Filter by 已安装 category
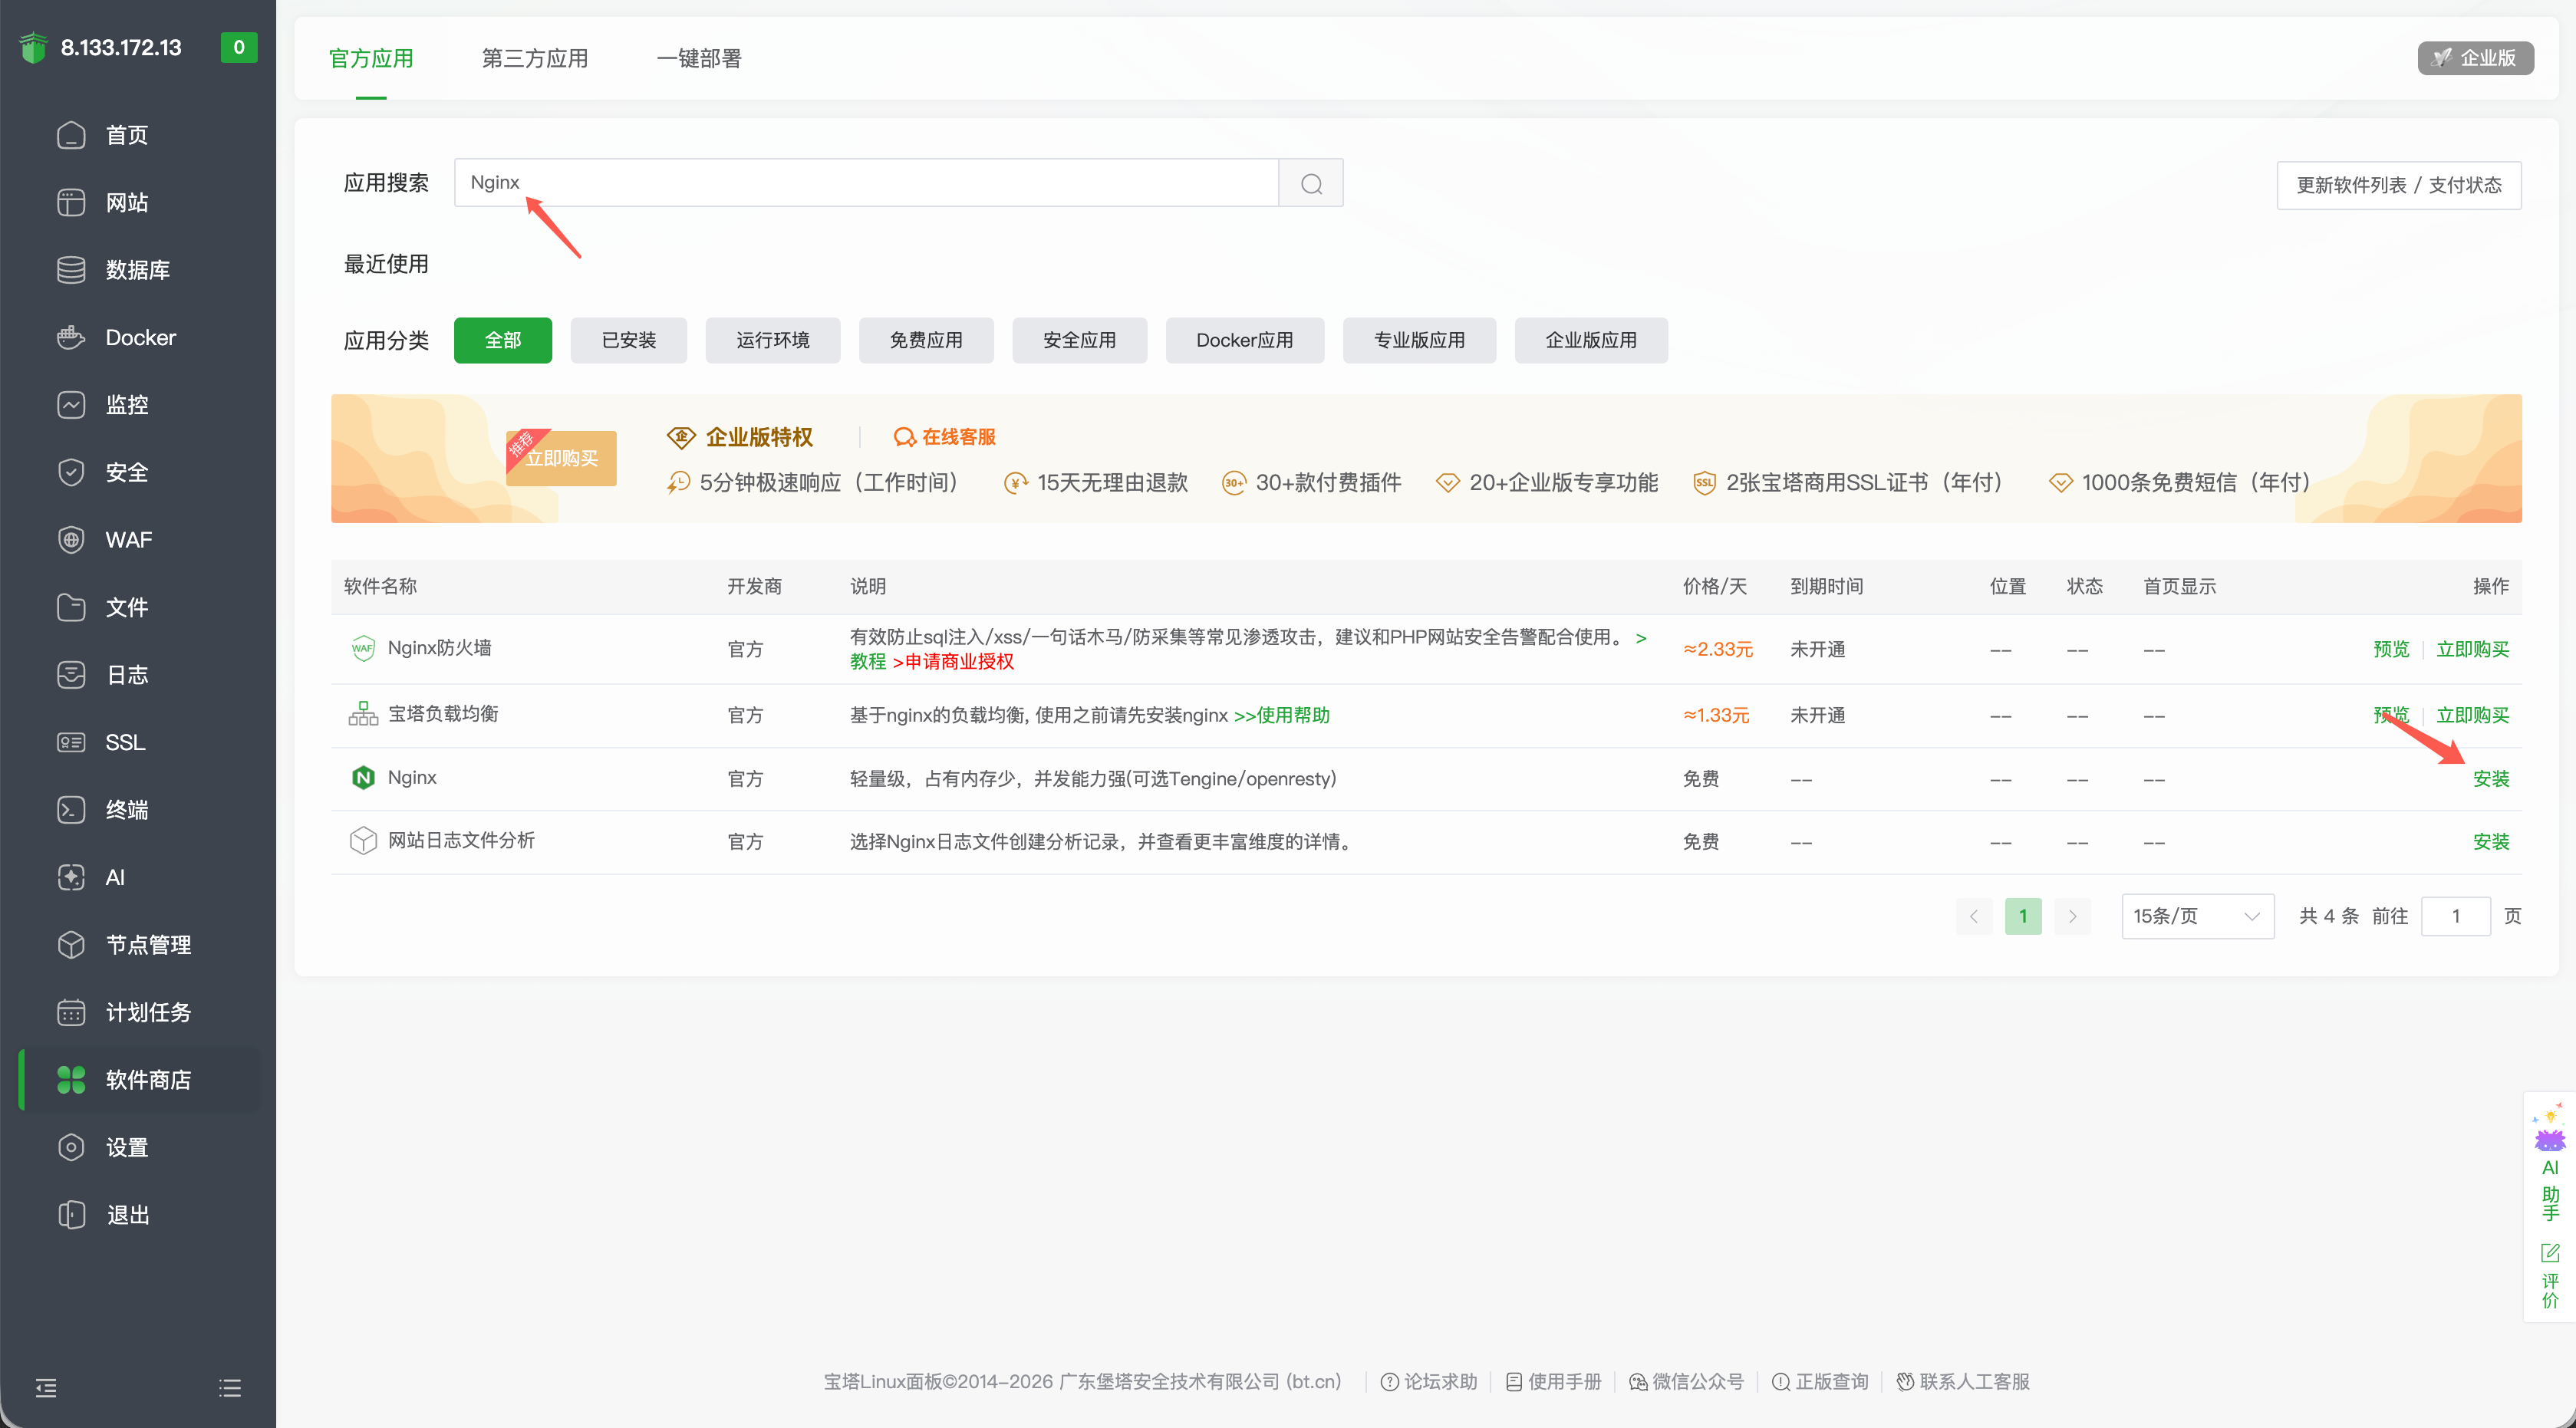Image resolution: width=2576 pixels, height=1428 pixels. point(629,340)
